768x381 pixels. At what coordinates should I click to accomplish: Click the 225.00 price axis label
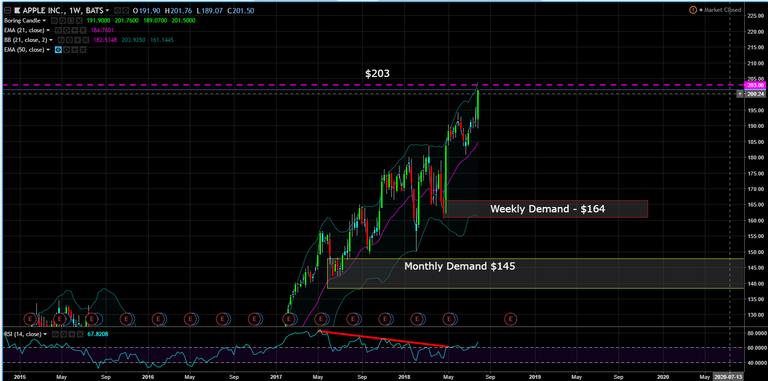tap(757, 16)
